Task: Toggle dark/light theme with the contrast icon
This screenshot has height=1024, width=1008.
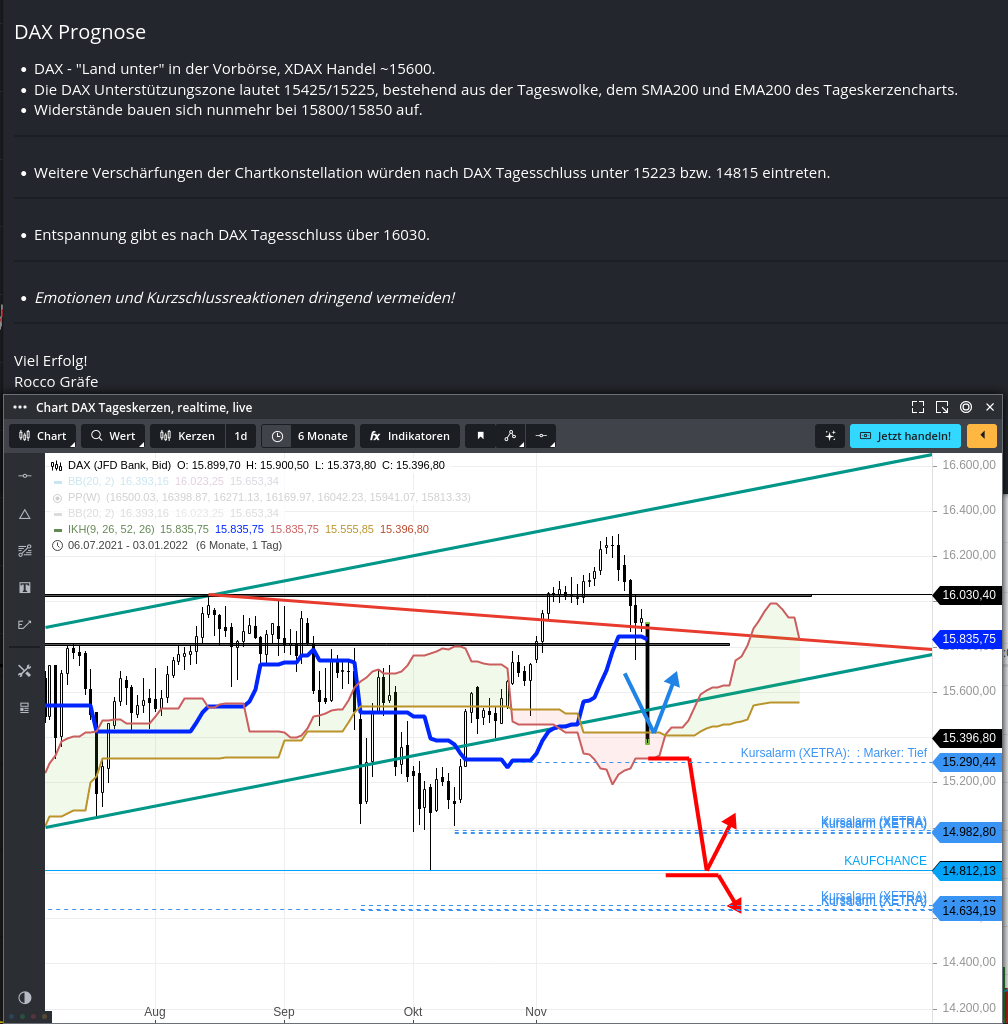Action: coord(24,997)
